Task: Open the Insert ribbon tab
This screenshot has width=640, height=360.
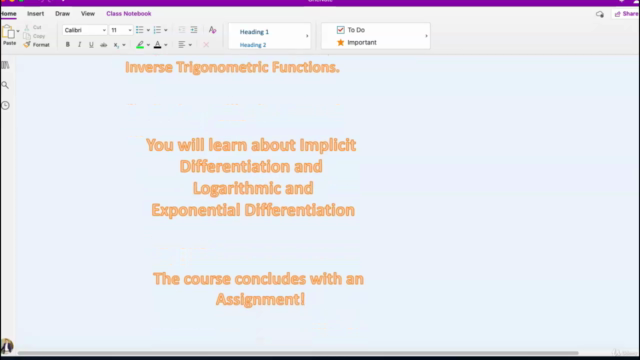Action: (x=36, y=14)
